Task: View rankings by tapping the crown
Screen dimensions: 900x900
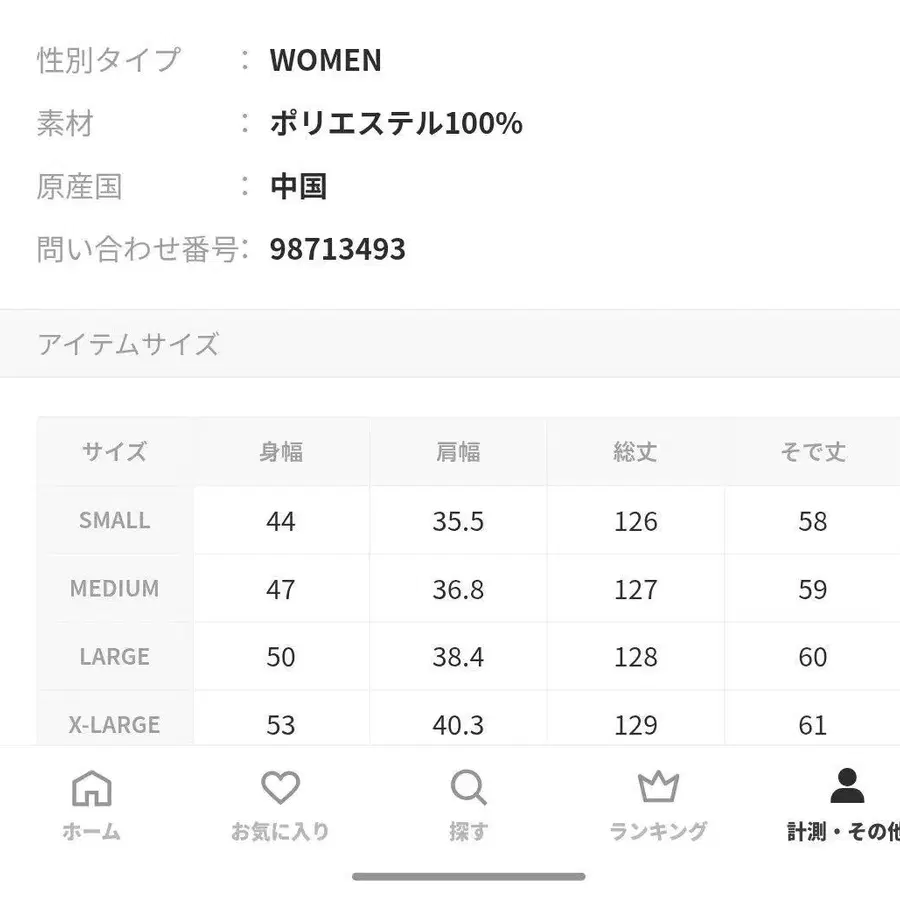Action: coord(657,790)
